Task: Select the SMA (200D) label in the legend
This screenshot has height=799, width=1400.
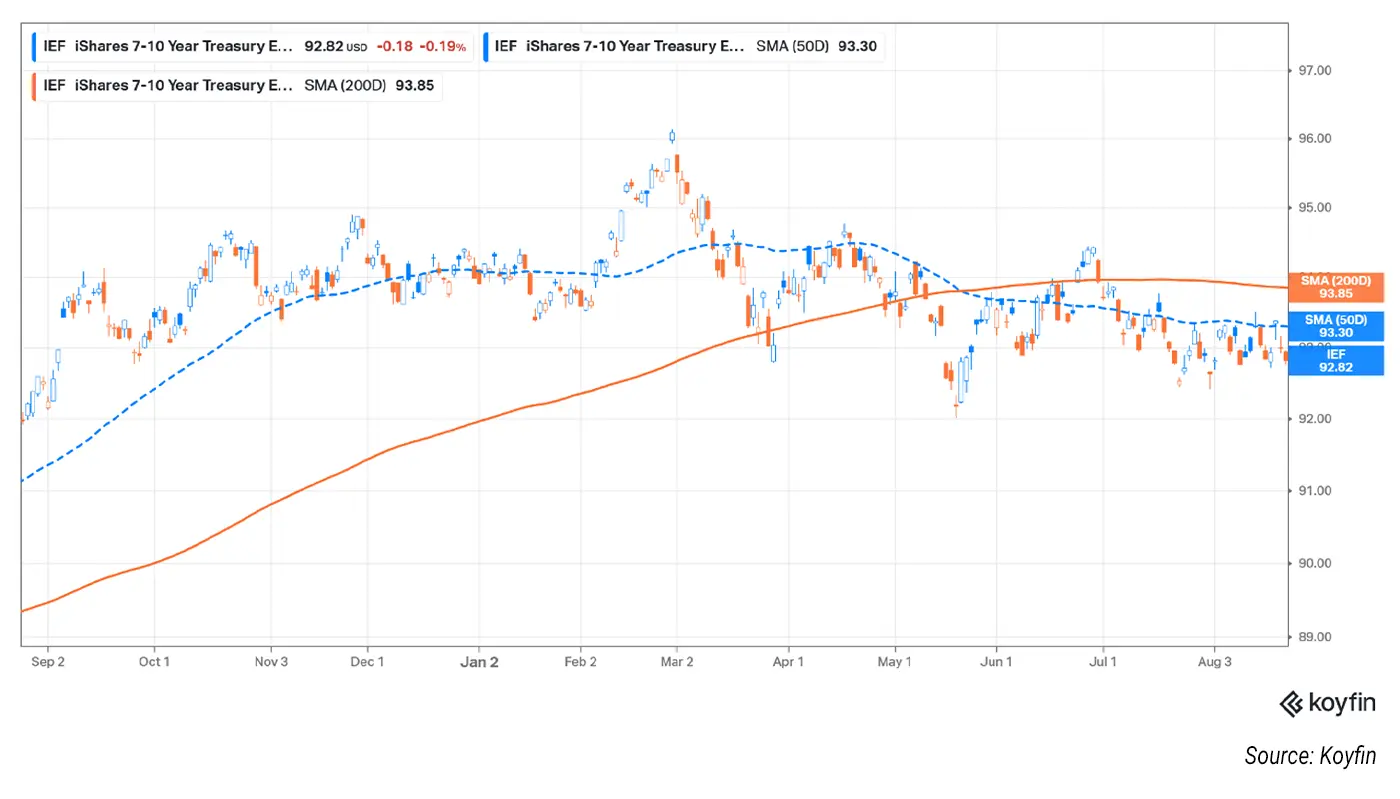Action: (346, 86)
